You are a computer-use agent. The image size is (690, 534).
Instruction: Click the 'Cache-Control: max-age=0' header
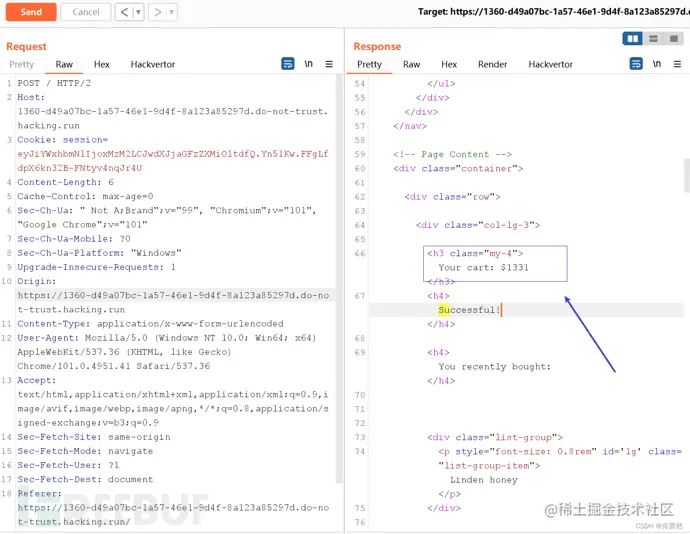[85, 196]
